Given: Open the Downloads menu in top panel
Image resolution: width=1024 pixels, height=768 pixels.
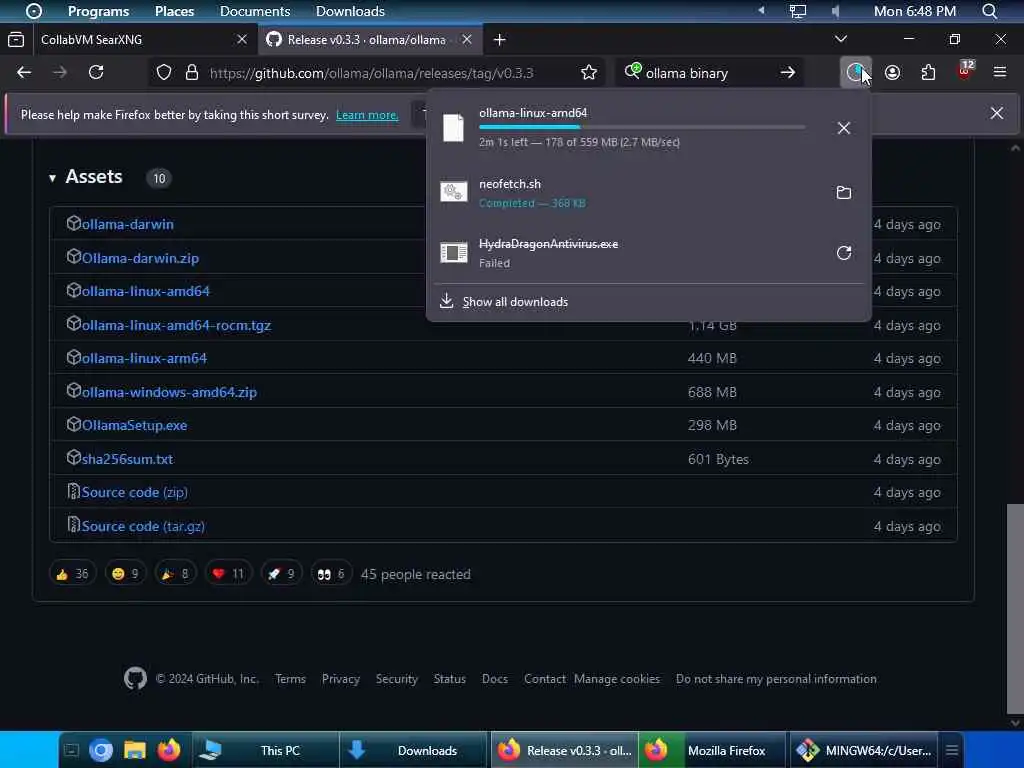Looking at the screenshot, I should point(350,11).
